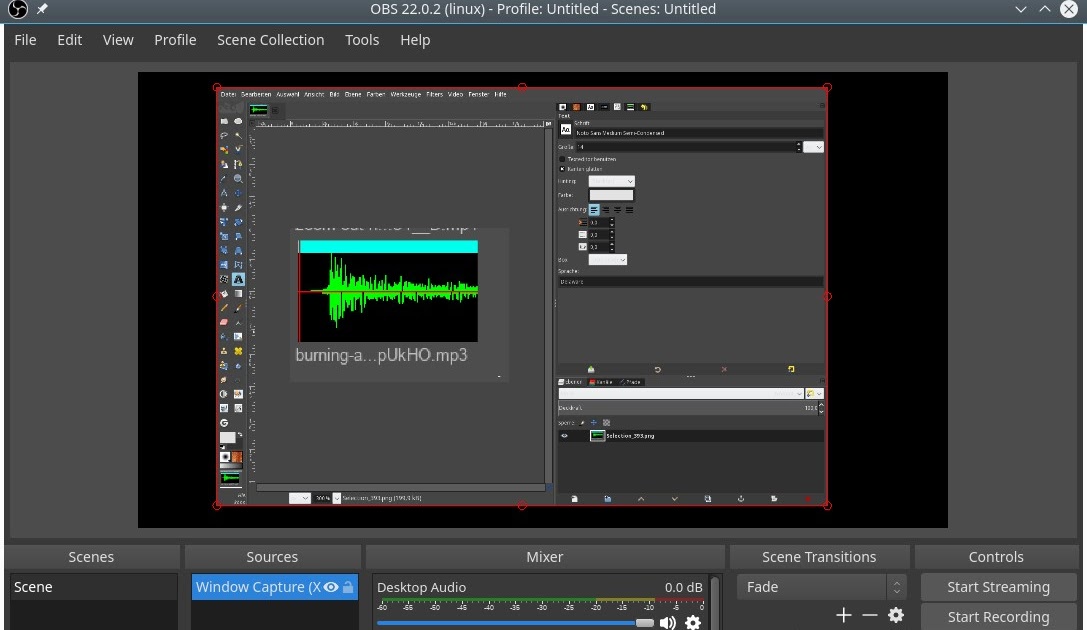Viewport: 1087px width, 630px height.
Task: Open transition properties gear icon
Action: click(x=896, y=615)
